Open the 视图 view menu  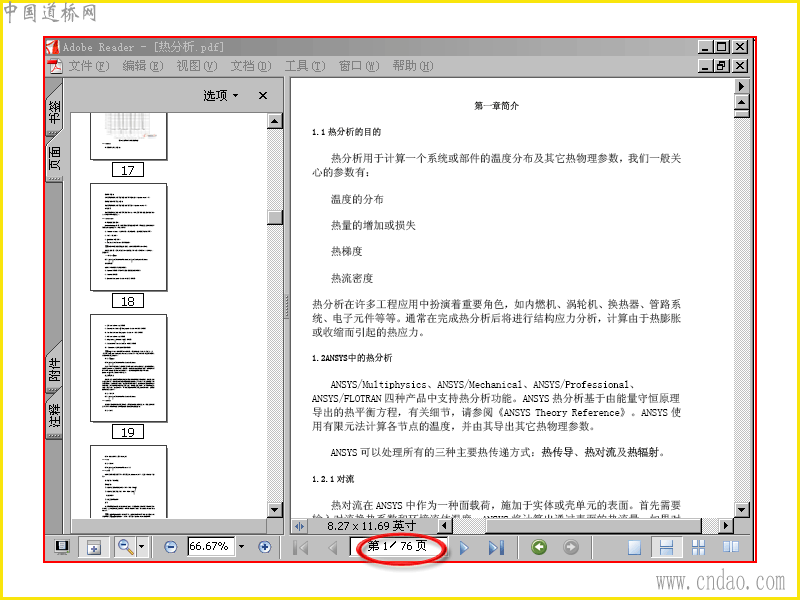[196, 66]
